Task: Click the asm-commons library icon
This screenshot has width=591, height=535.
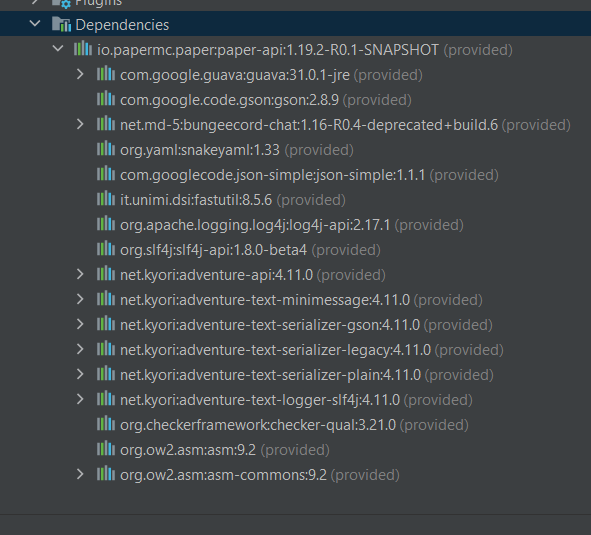Action: click(106, 474)
